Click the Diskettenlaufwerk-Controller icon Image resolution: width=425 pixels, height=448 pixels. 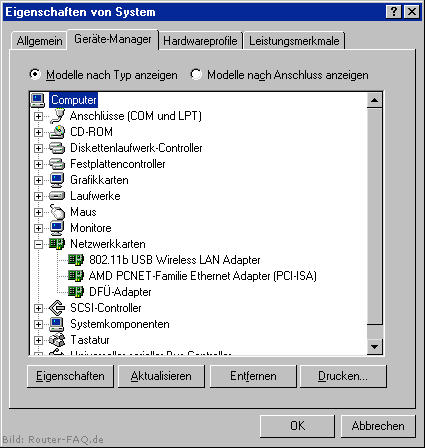pos(57,148)
